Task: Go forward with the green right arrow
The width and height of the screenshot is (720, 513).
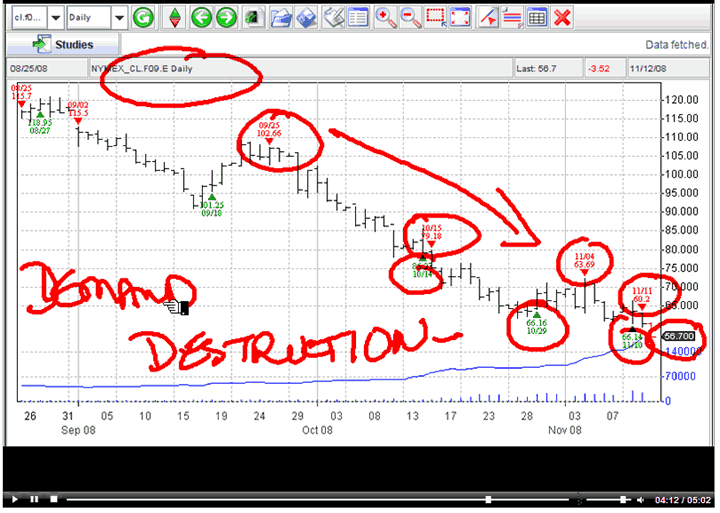Action: click(x=226, y=18)
